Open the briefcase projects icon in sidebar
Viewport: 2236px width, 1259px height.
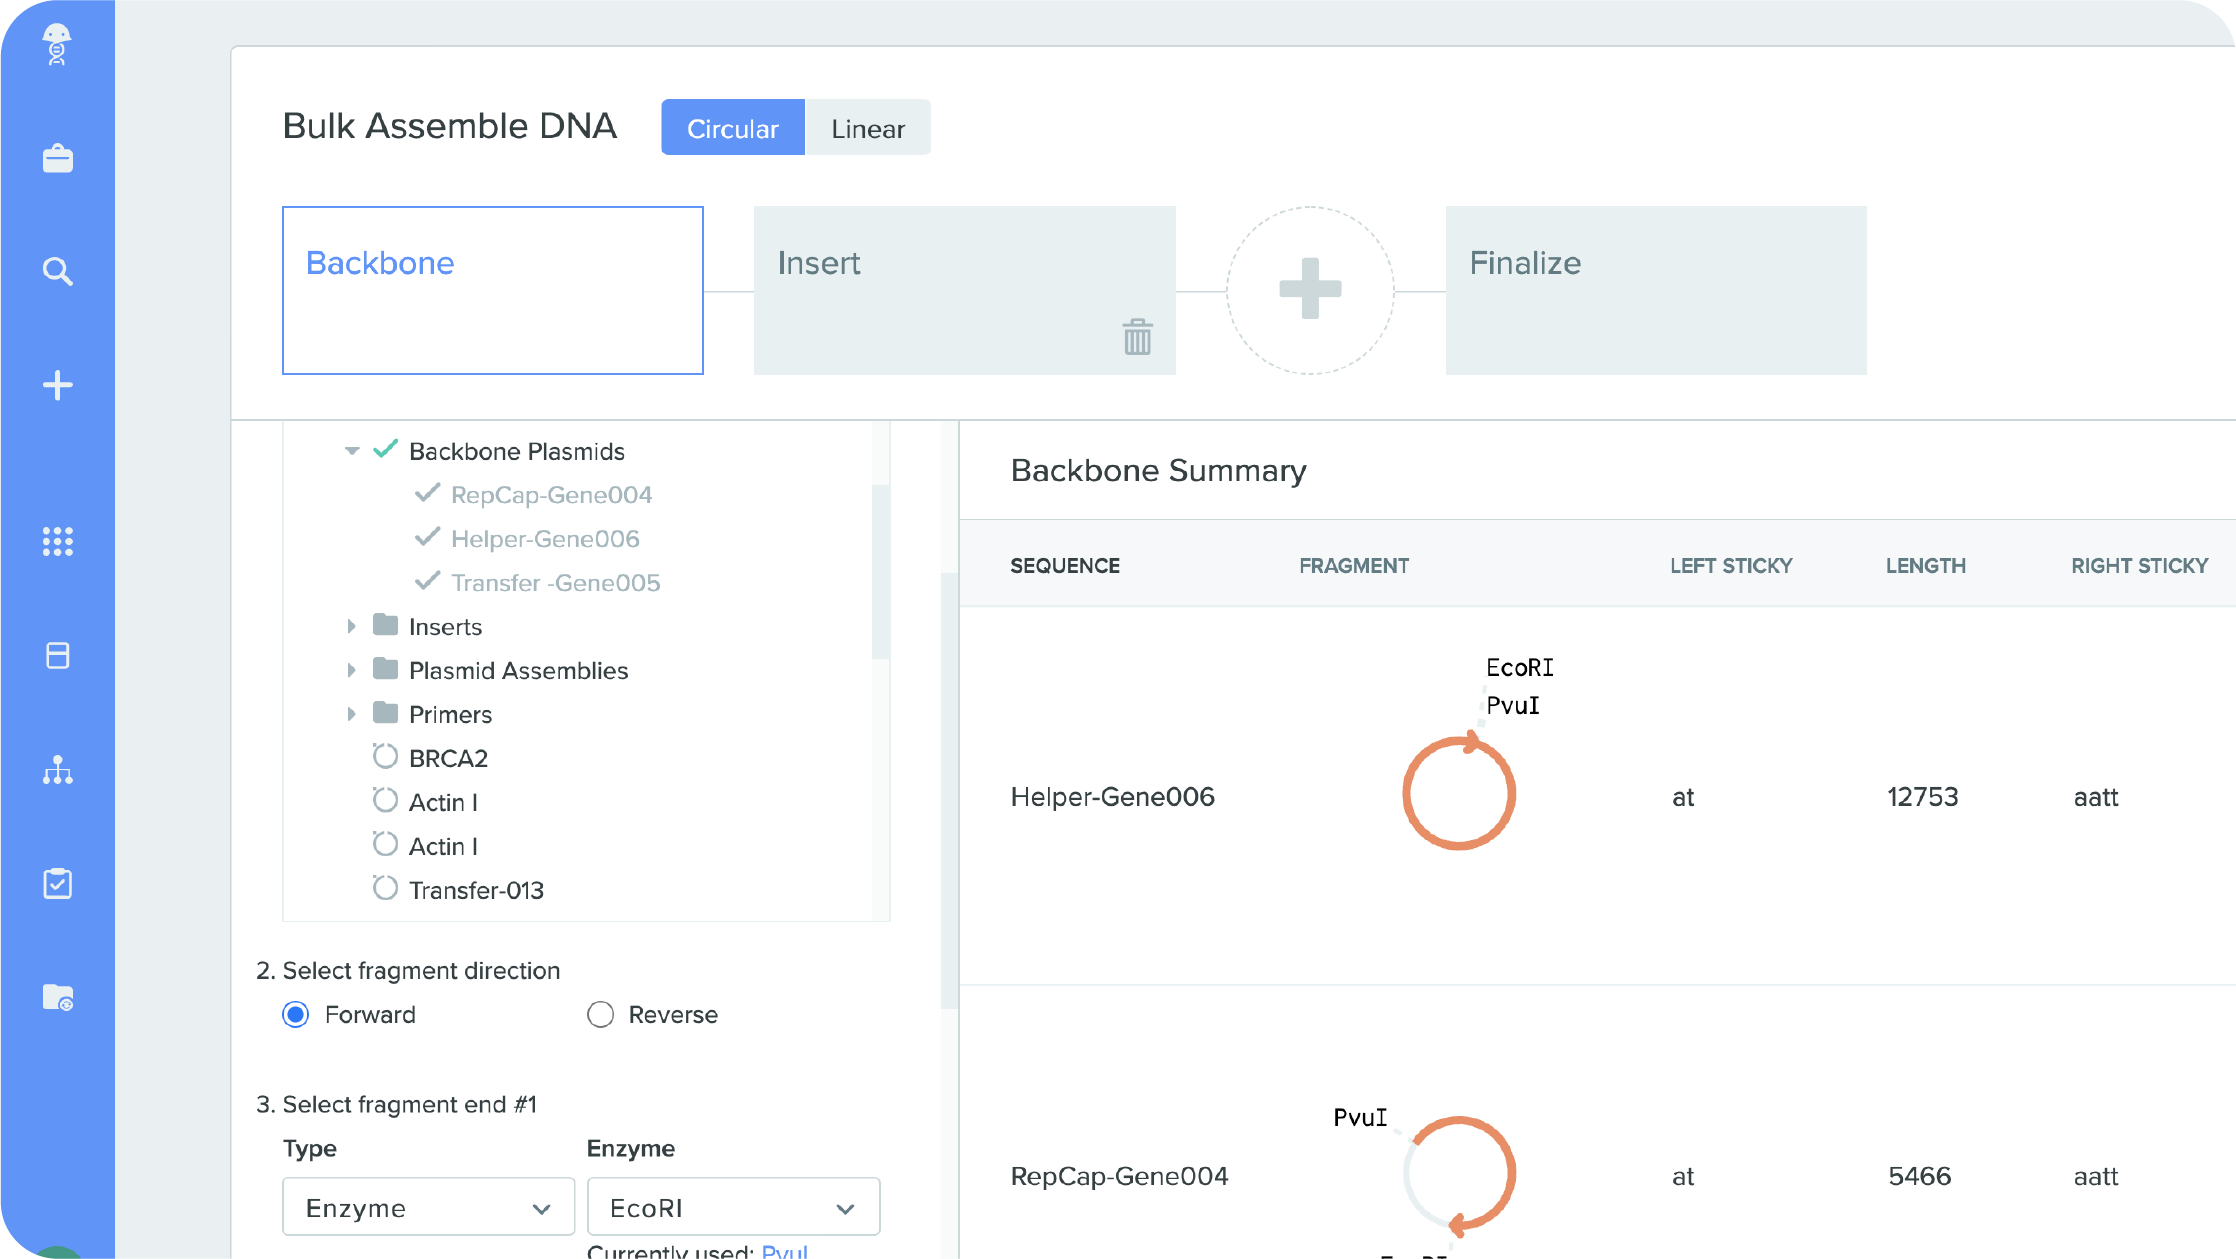pos(57,158)
